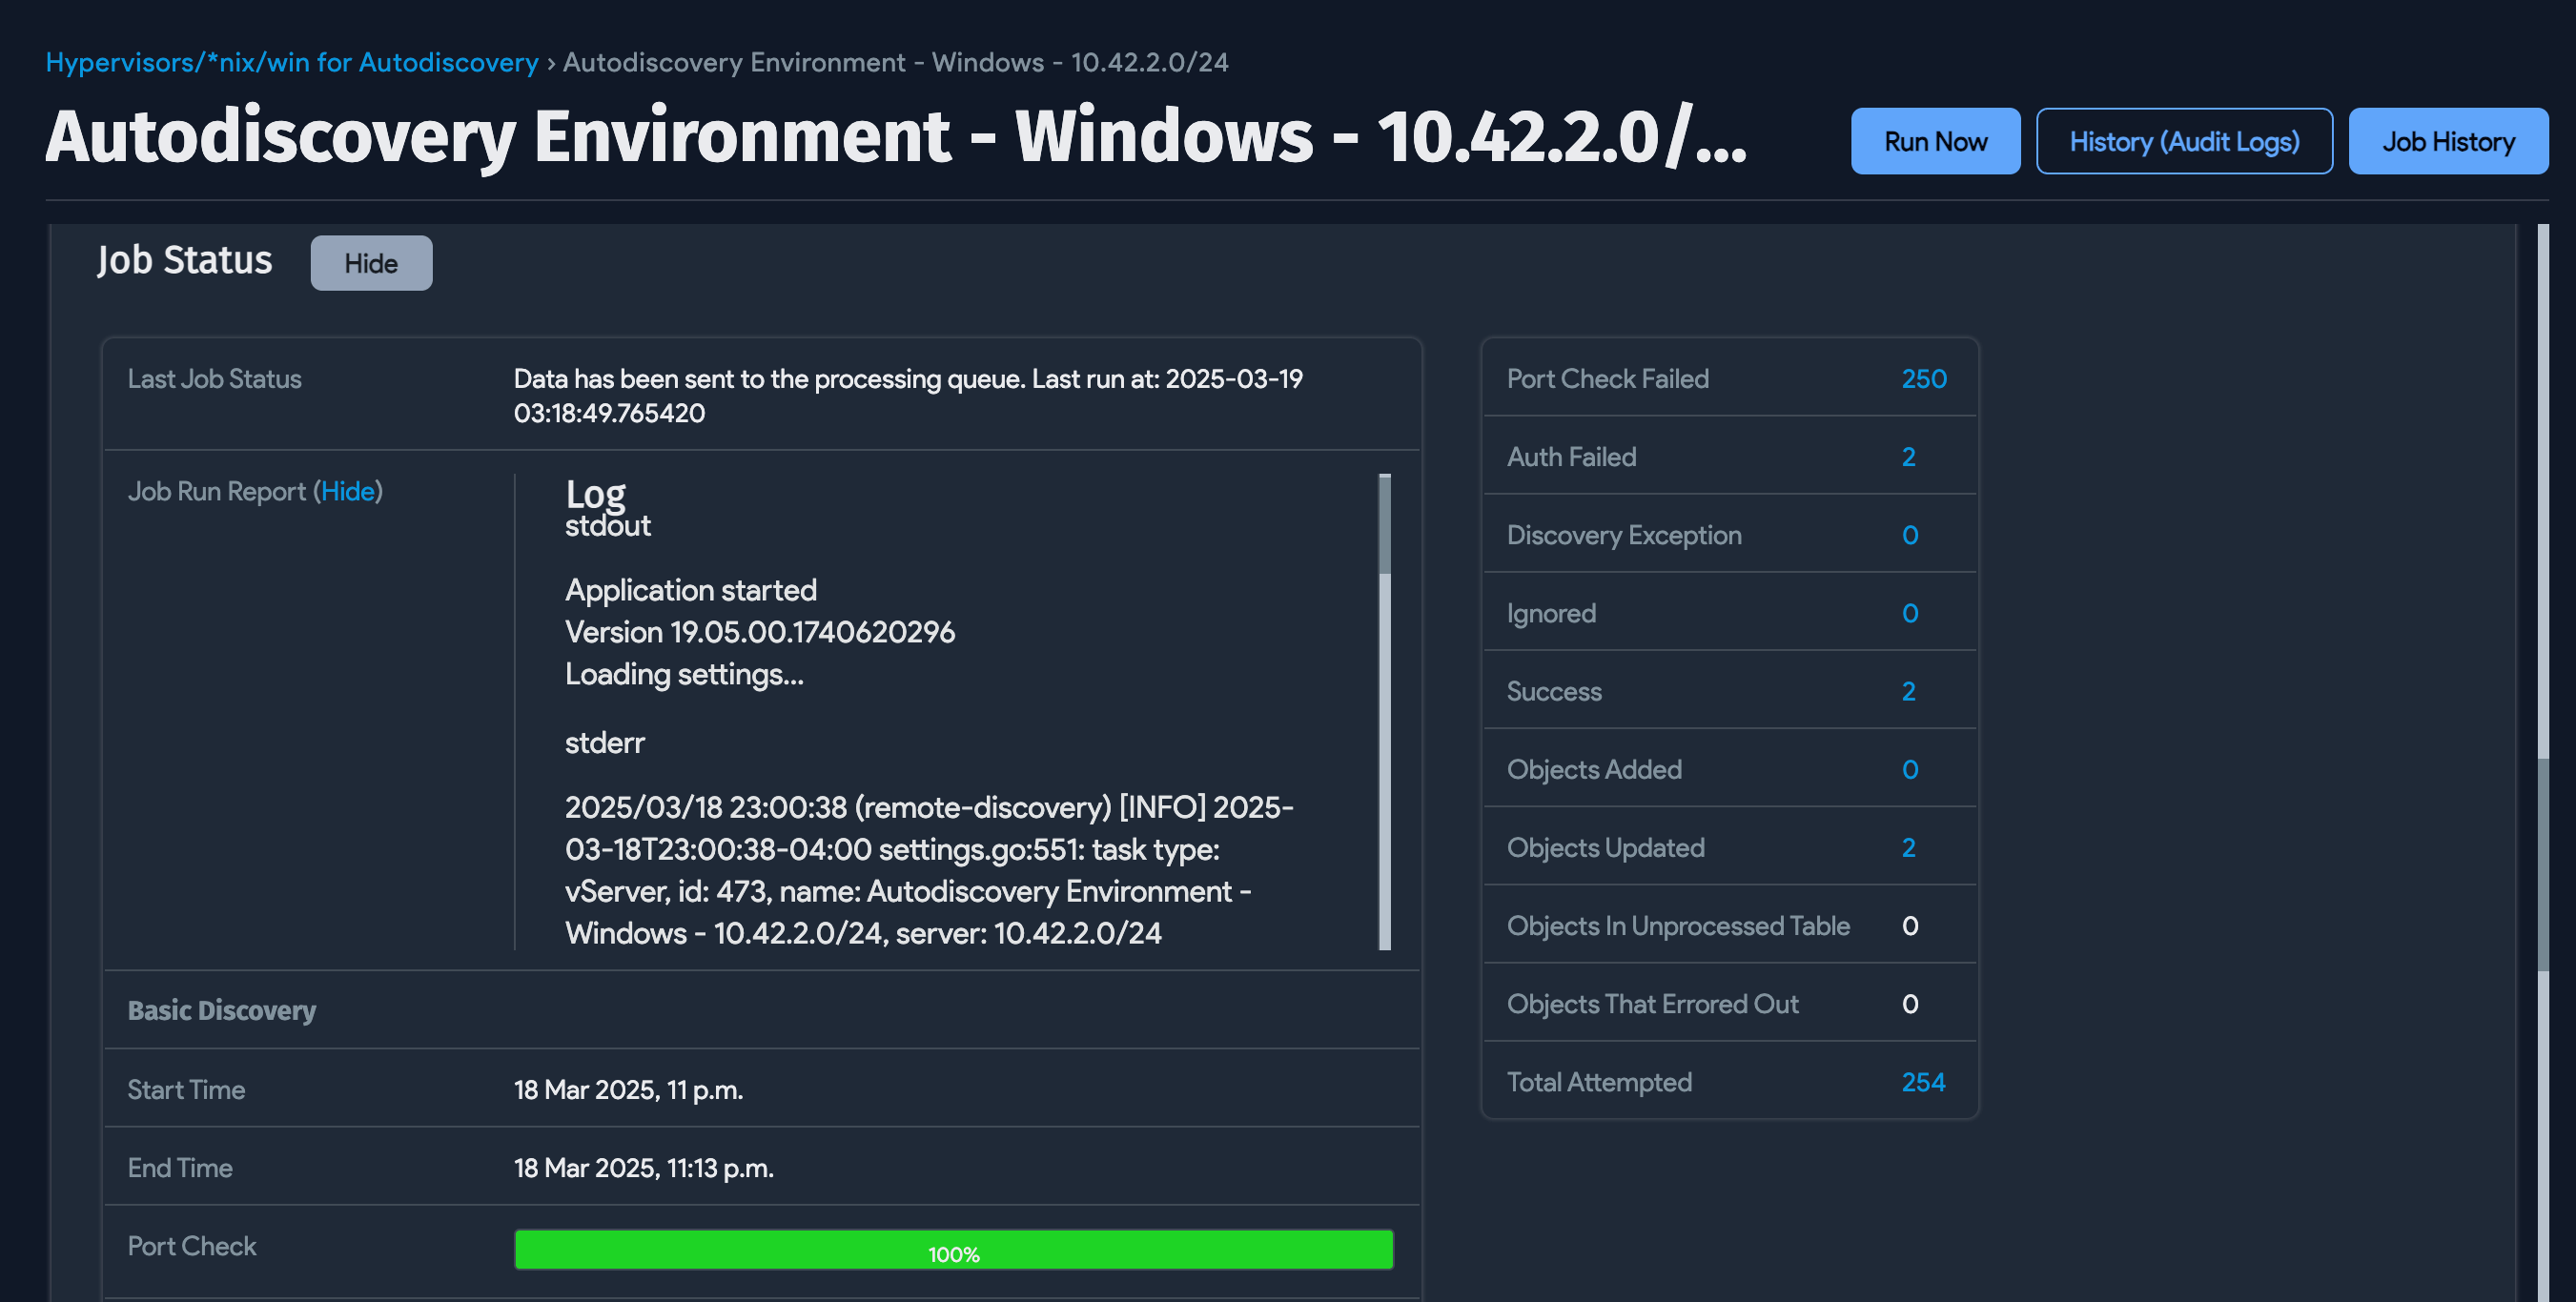Click the Run Now button
This screenshot has width=2576, height=1302.
(1934, 141)
